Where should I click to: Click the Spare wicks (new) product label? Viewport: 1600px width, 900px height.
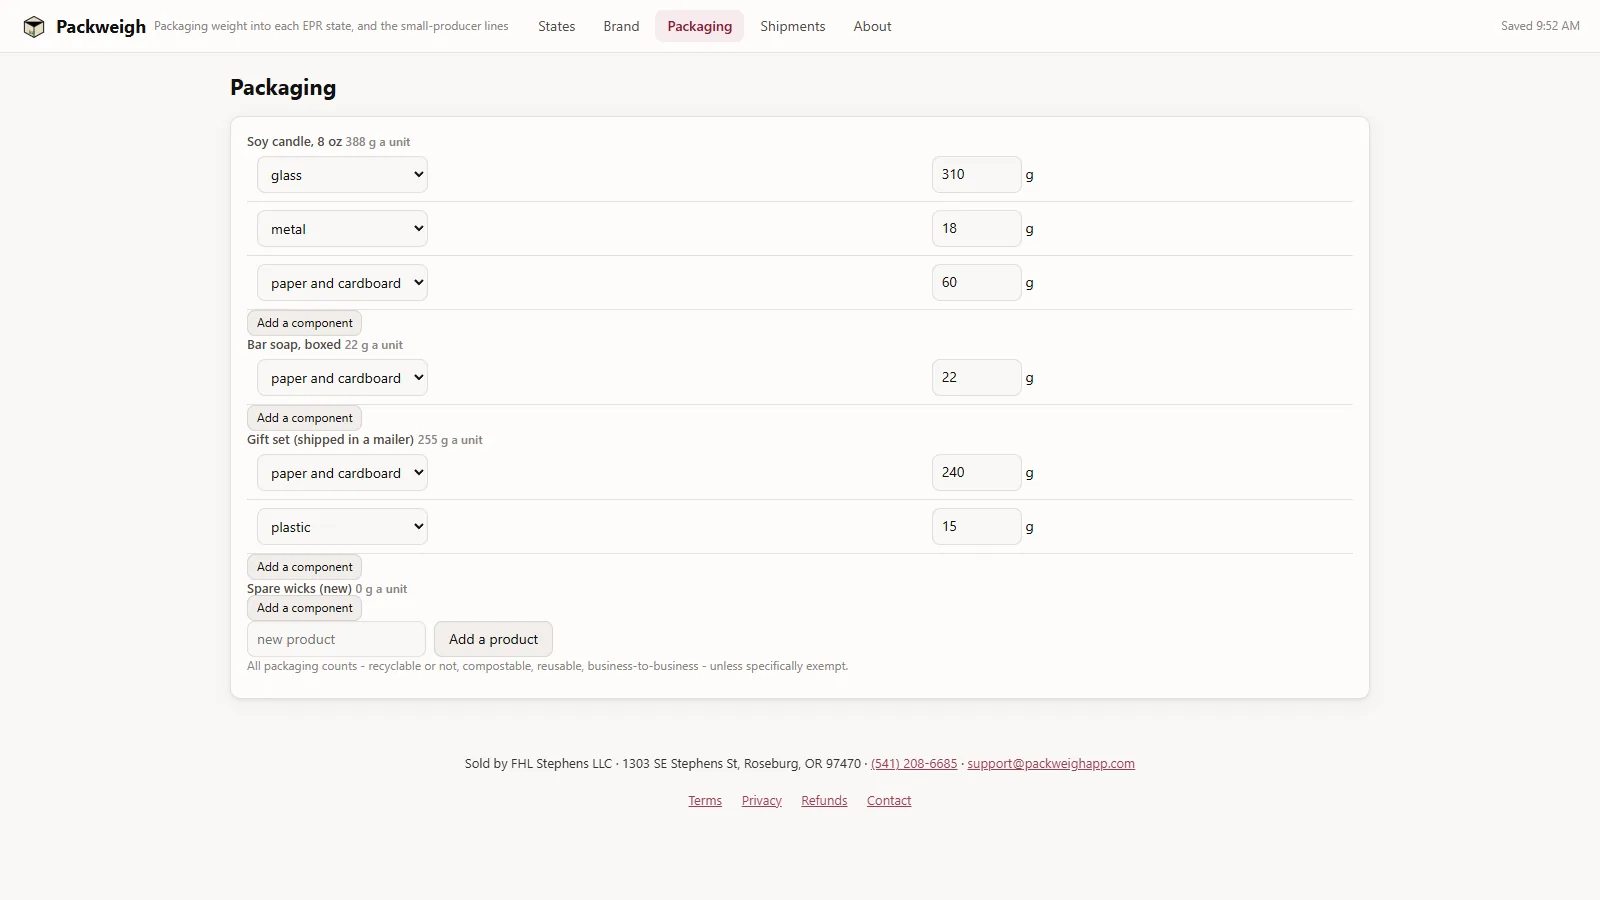[x=299, y=589]
